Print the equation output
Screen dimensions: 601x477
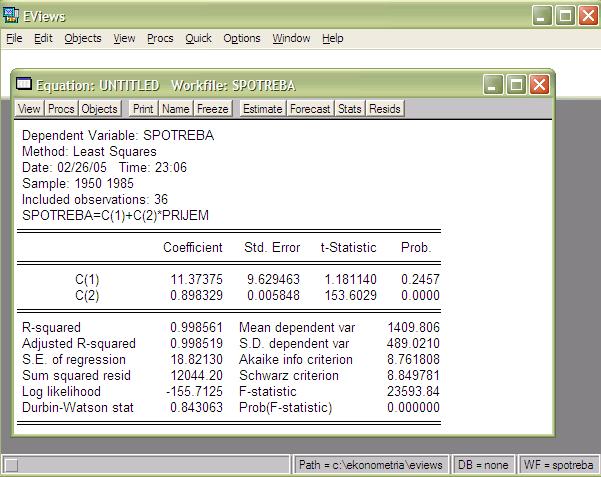(x=143, y=109)
